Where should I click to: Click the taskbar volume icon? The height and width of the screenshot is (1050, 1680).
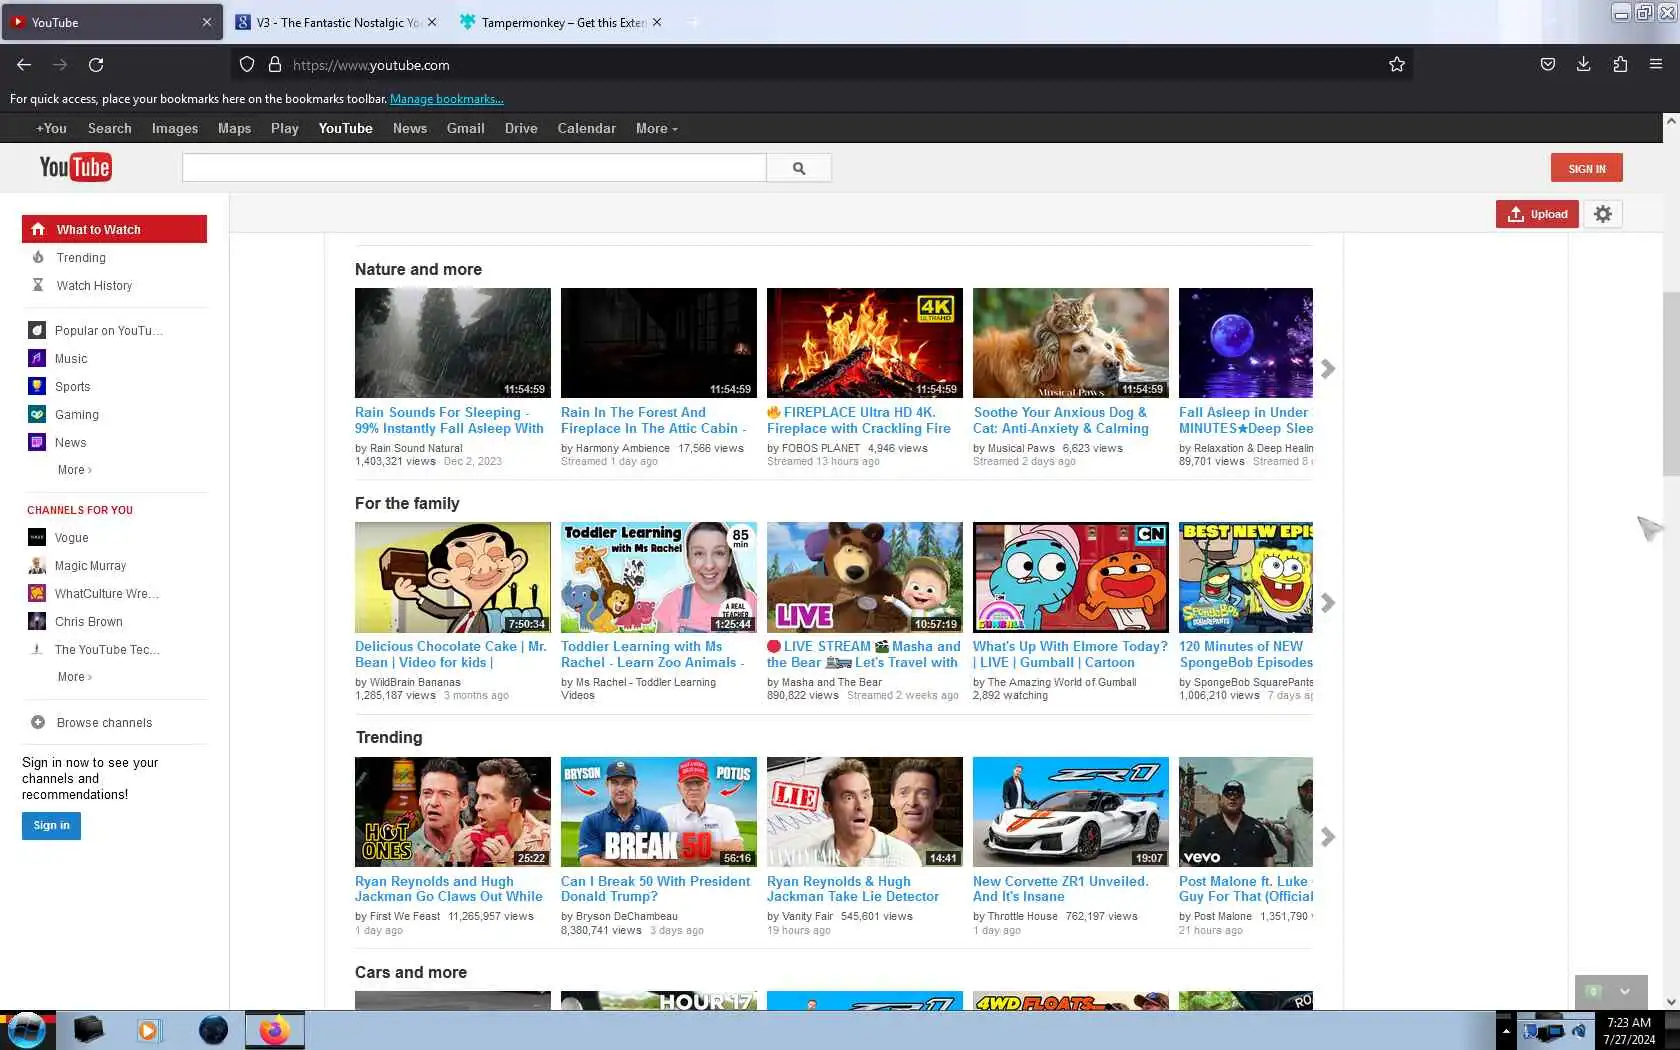[1578, 1031]
